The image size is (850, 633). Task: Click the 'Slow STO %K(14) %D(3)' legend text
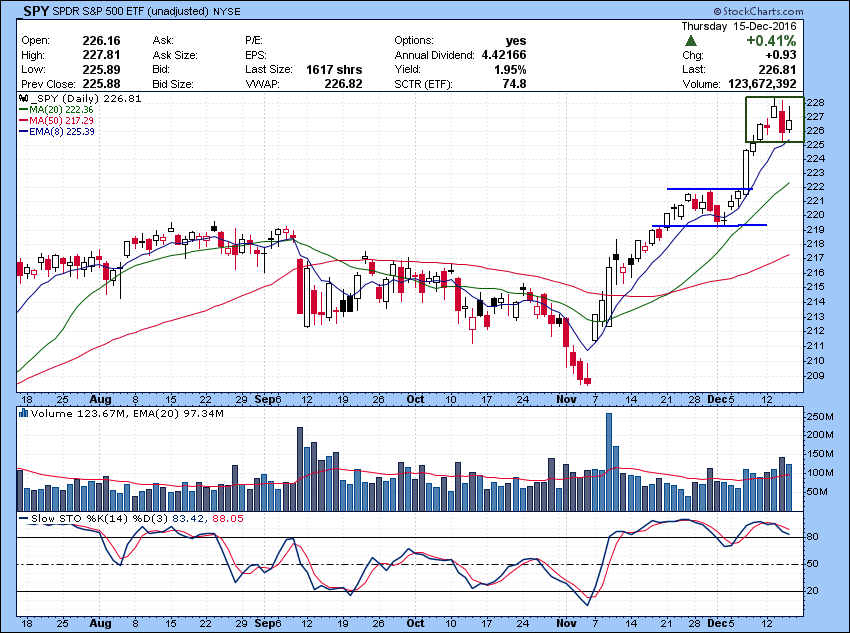point(100,519)
